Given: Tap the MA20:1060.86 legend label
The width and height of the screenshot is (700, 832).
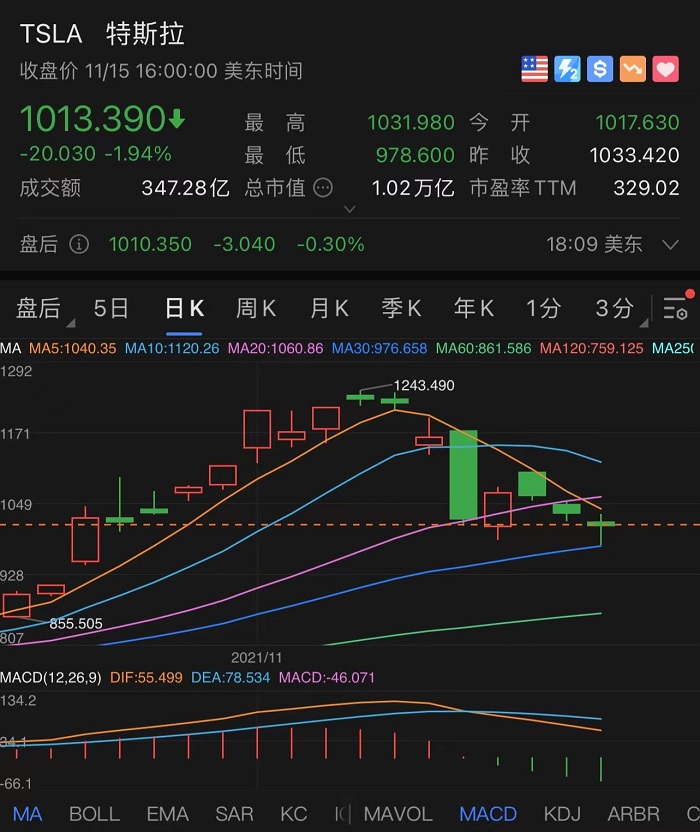Looking at the screenshot, I should tap(275, 349).
